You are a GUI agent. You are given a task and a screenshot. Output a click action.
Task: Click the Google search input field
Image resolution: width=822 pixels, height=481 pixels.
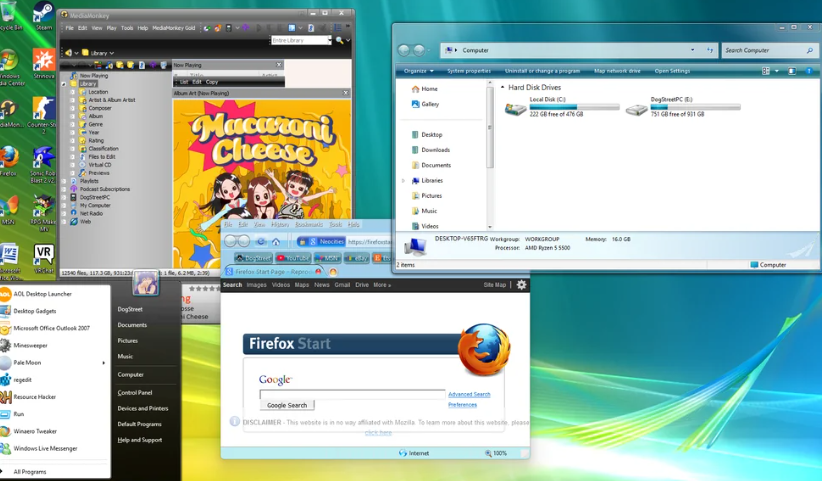352,395
